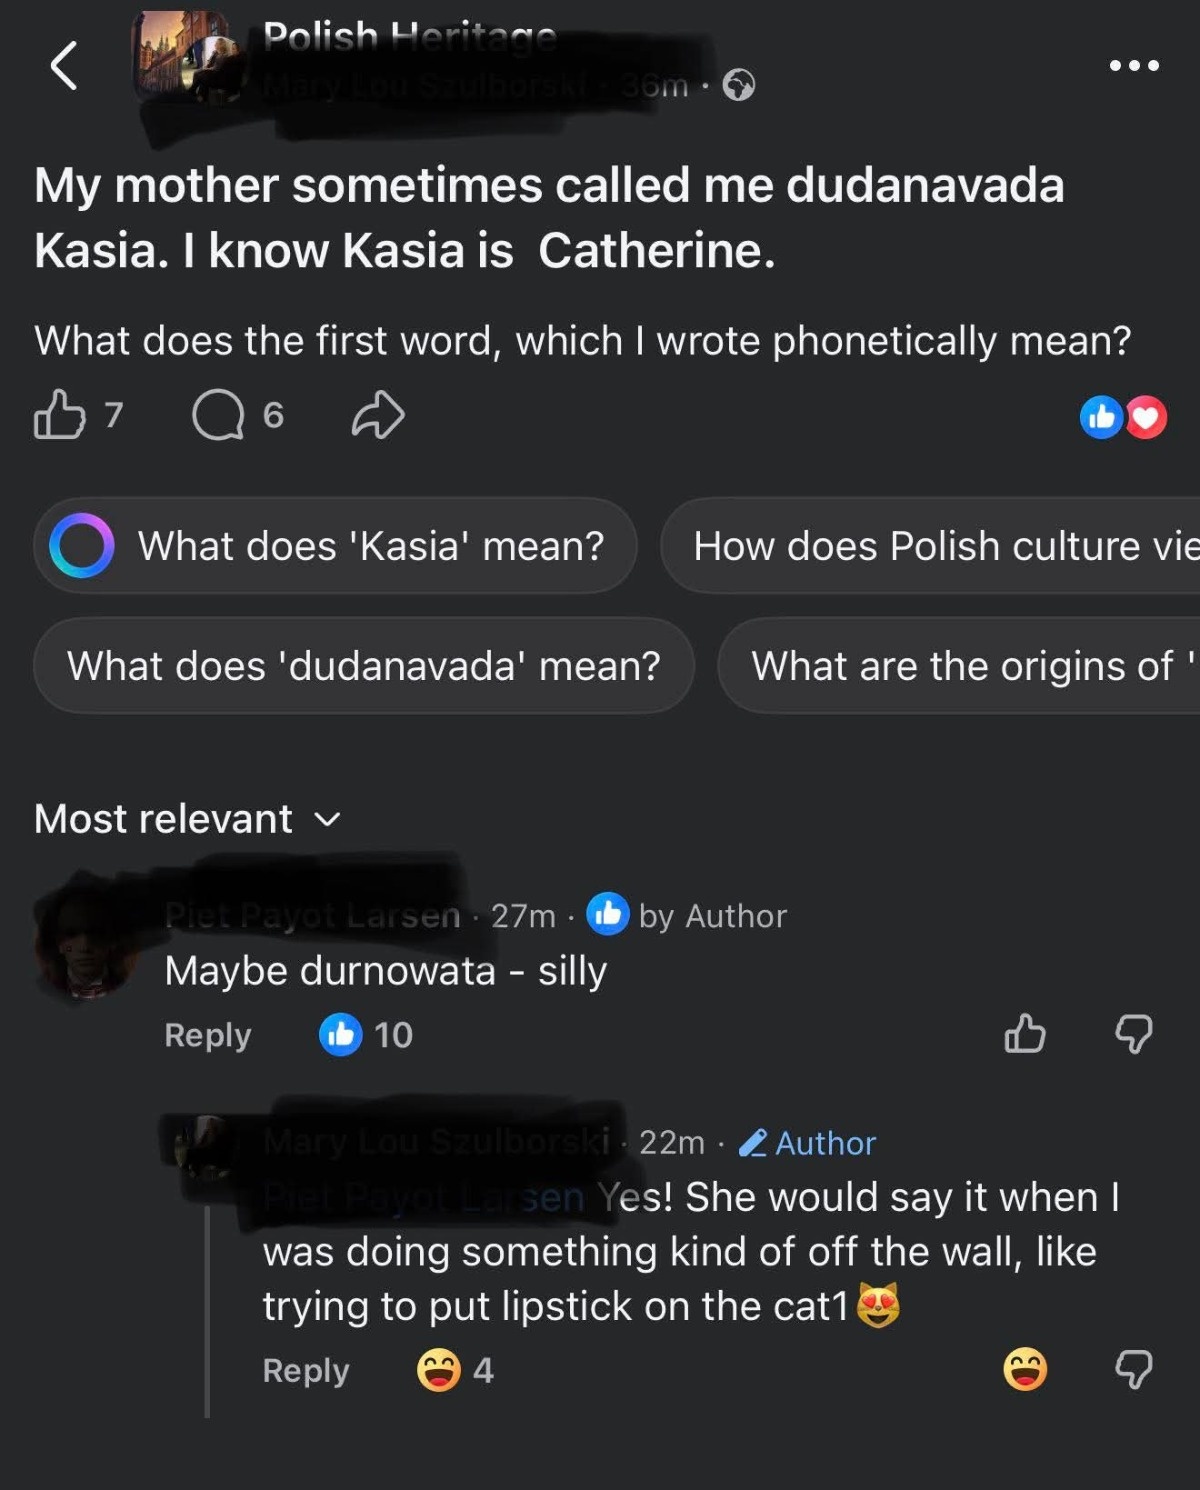Reply to the author's lipstick comment
Screen dimensions: 1200x1490
point(306,1371)
